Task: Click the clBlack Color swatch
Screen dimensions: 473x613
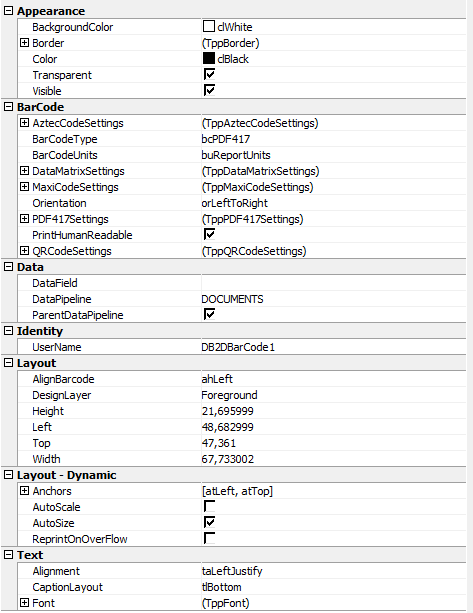Action: [x=209, y=58]
